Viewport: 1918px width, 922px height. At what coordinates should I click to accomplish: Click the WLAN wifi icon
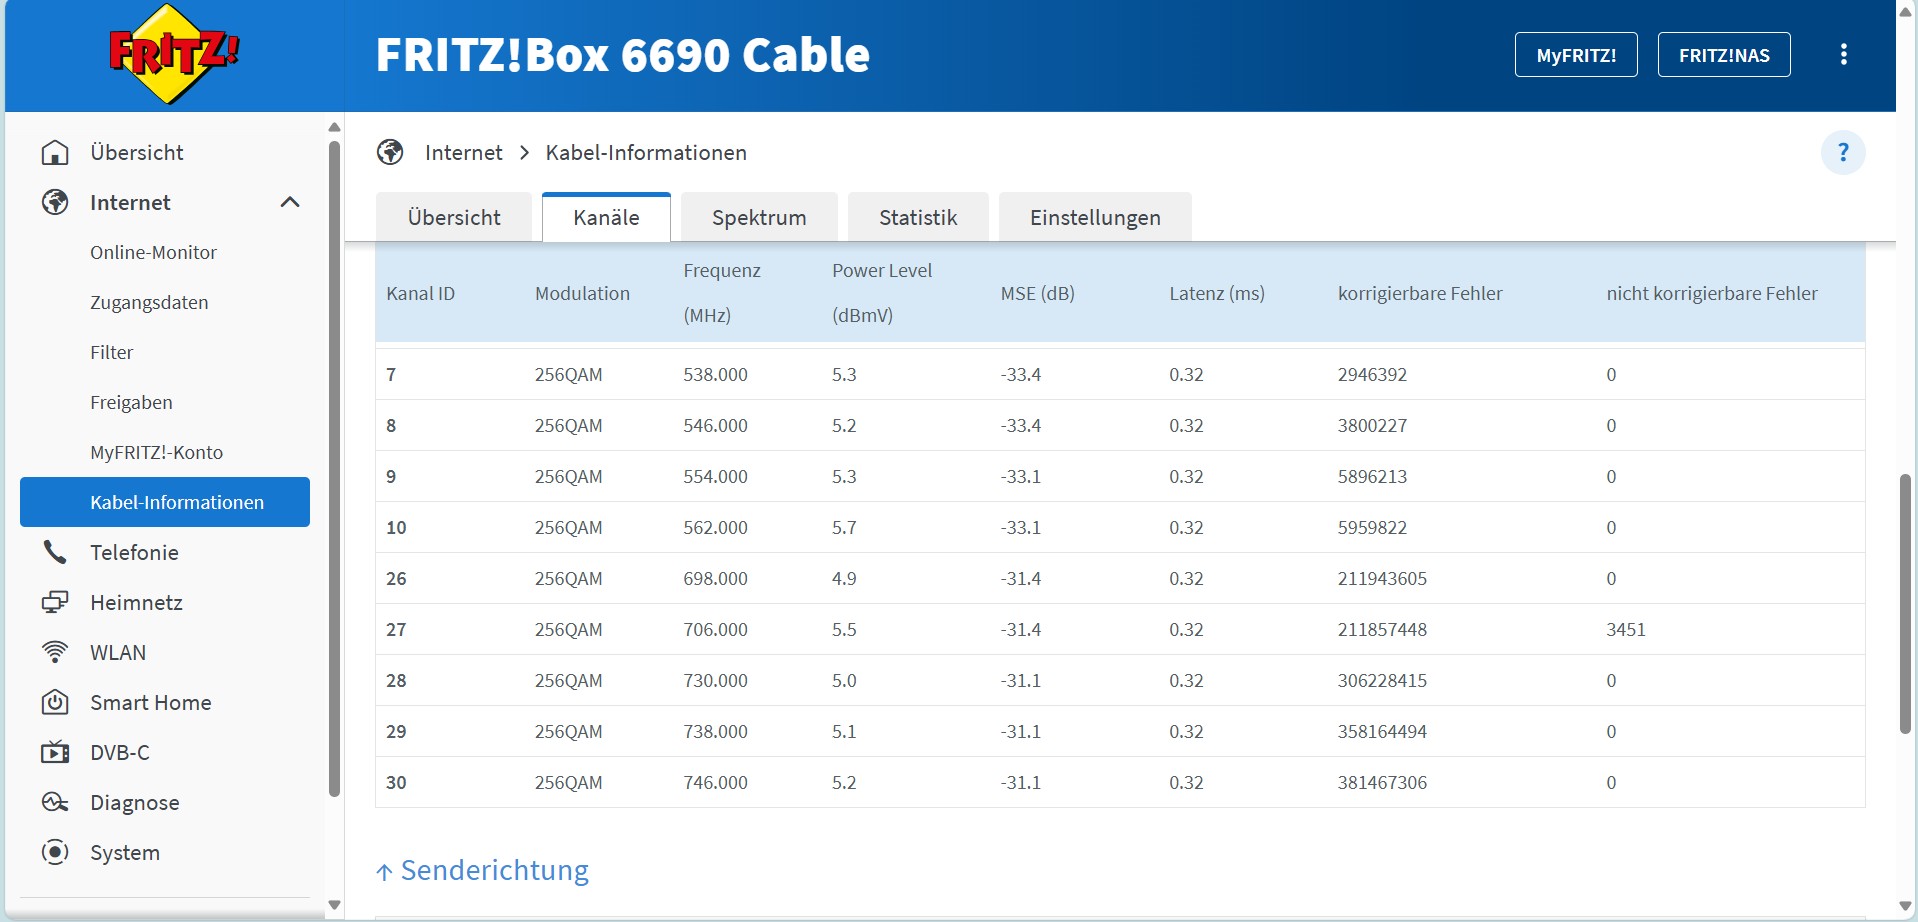55,653
